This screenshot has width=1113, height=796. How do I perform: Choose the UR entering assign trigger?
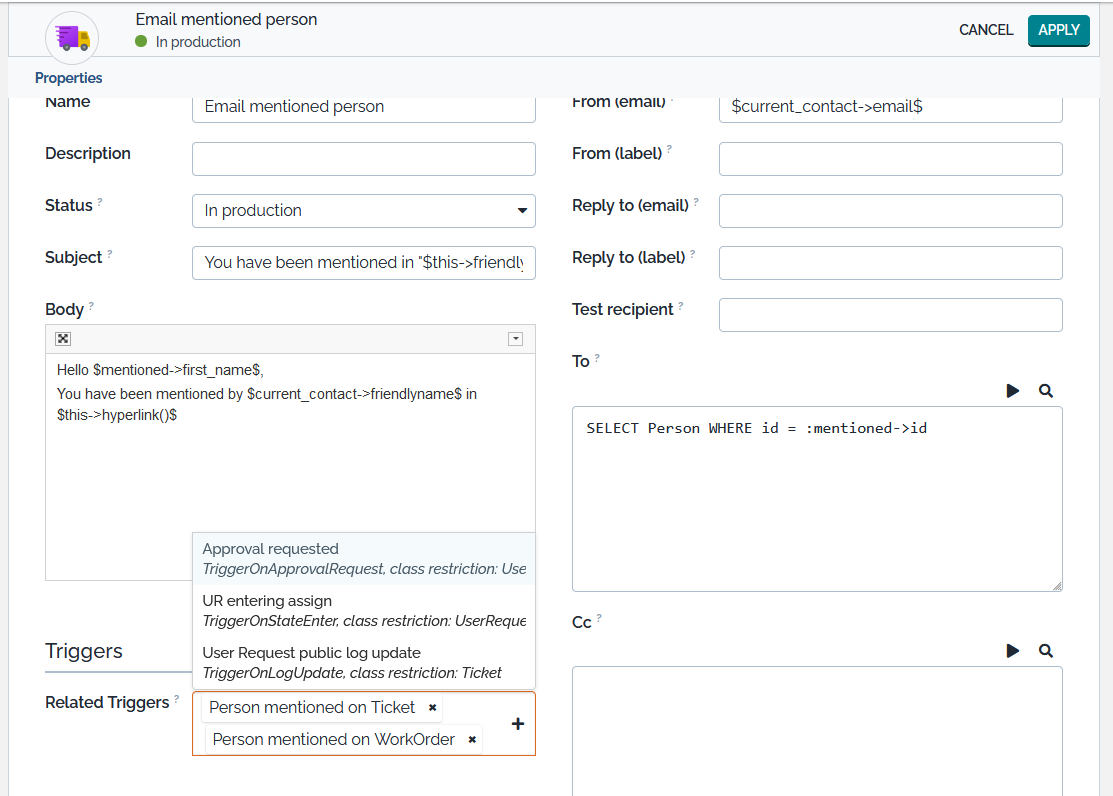click(364, 610)
